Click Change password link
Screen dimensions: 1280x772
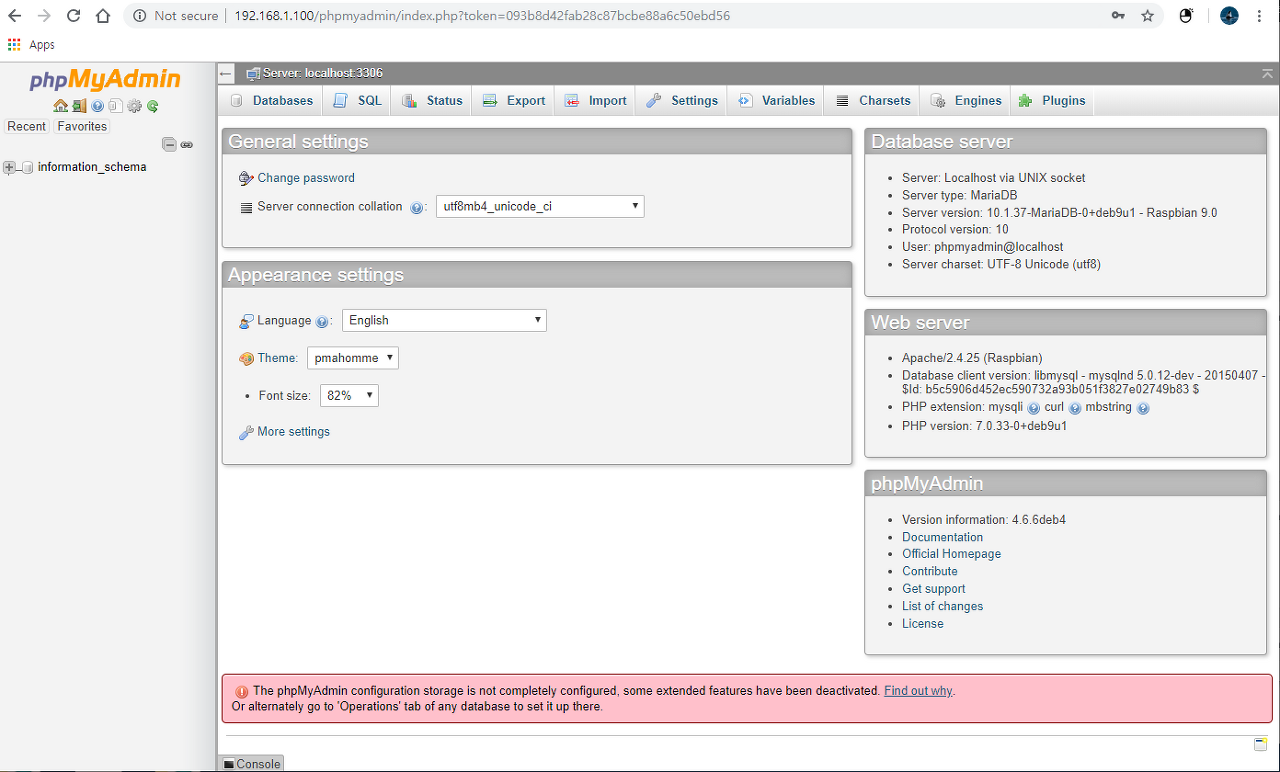click(x=306, y=178)
